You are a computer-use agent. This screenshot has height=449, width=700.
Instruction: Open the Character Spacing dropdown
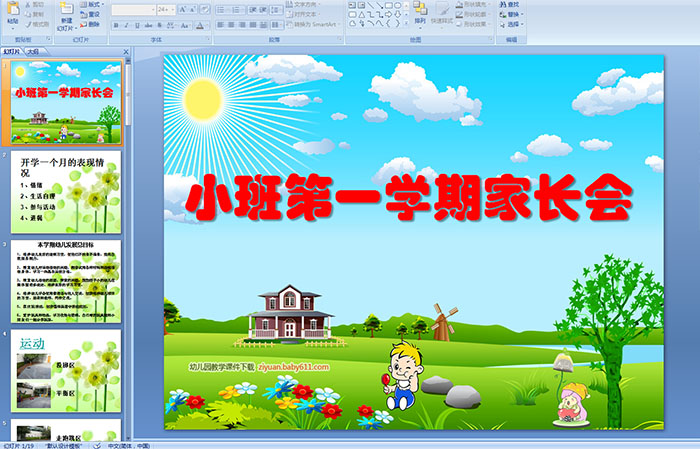point(171,25)
